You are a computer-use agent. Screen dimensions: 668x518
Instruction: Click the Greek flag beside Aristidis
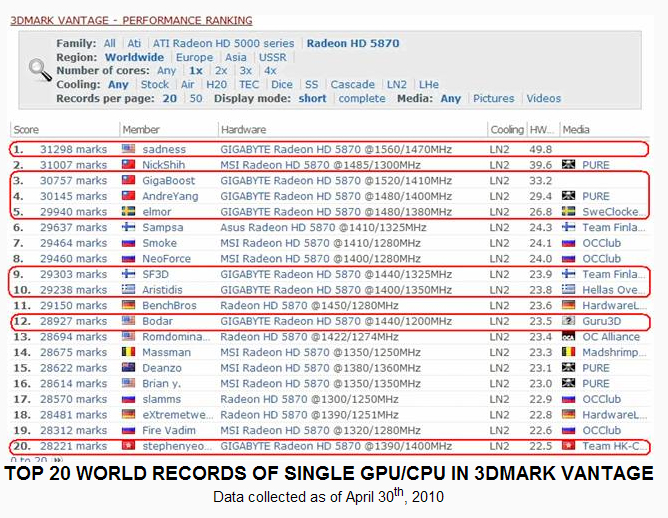tap(128, 290)
